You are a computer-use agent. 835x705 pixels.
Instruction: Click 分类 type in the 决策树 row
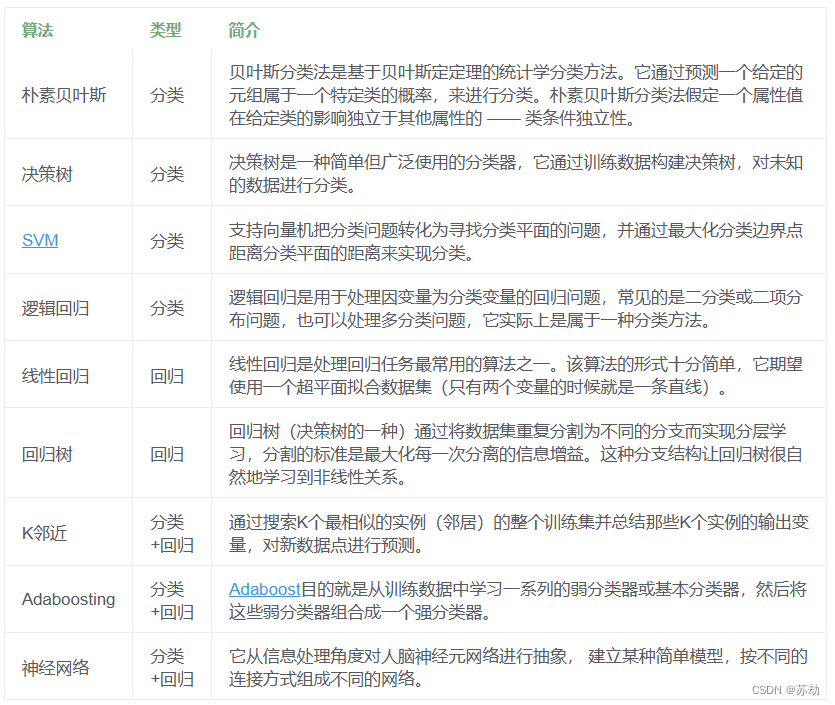(167, 174)
